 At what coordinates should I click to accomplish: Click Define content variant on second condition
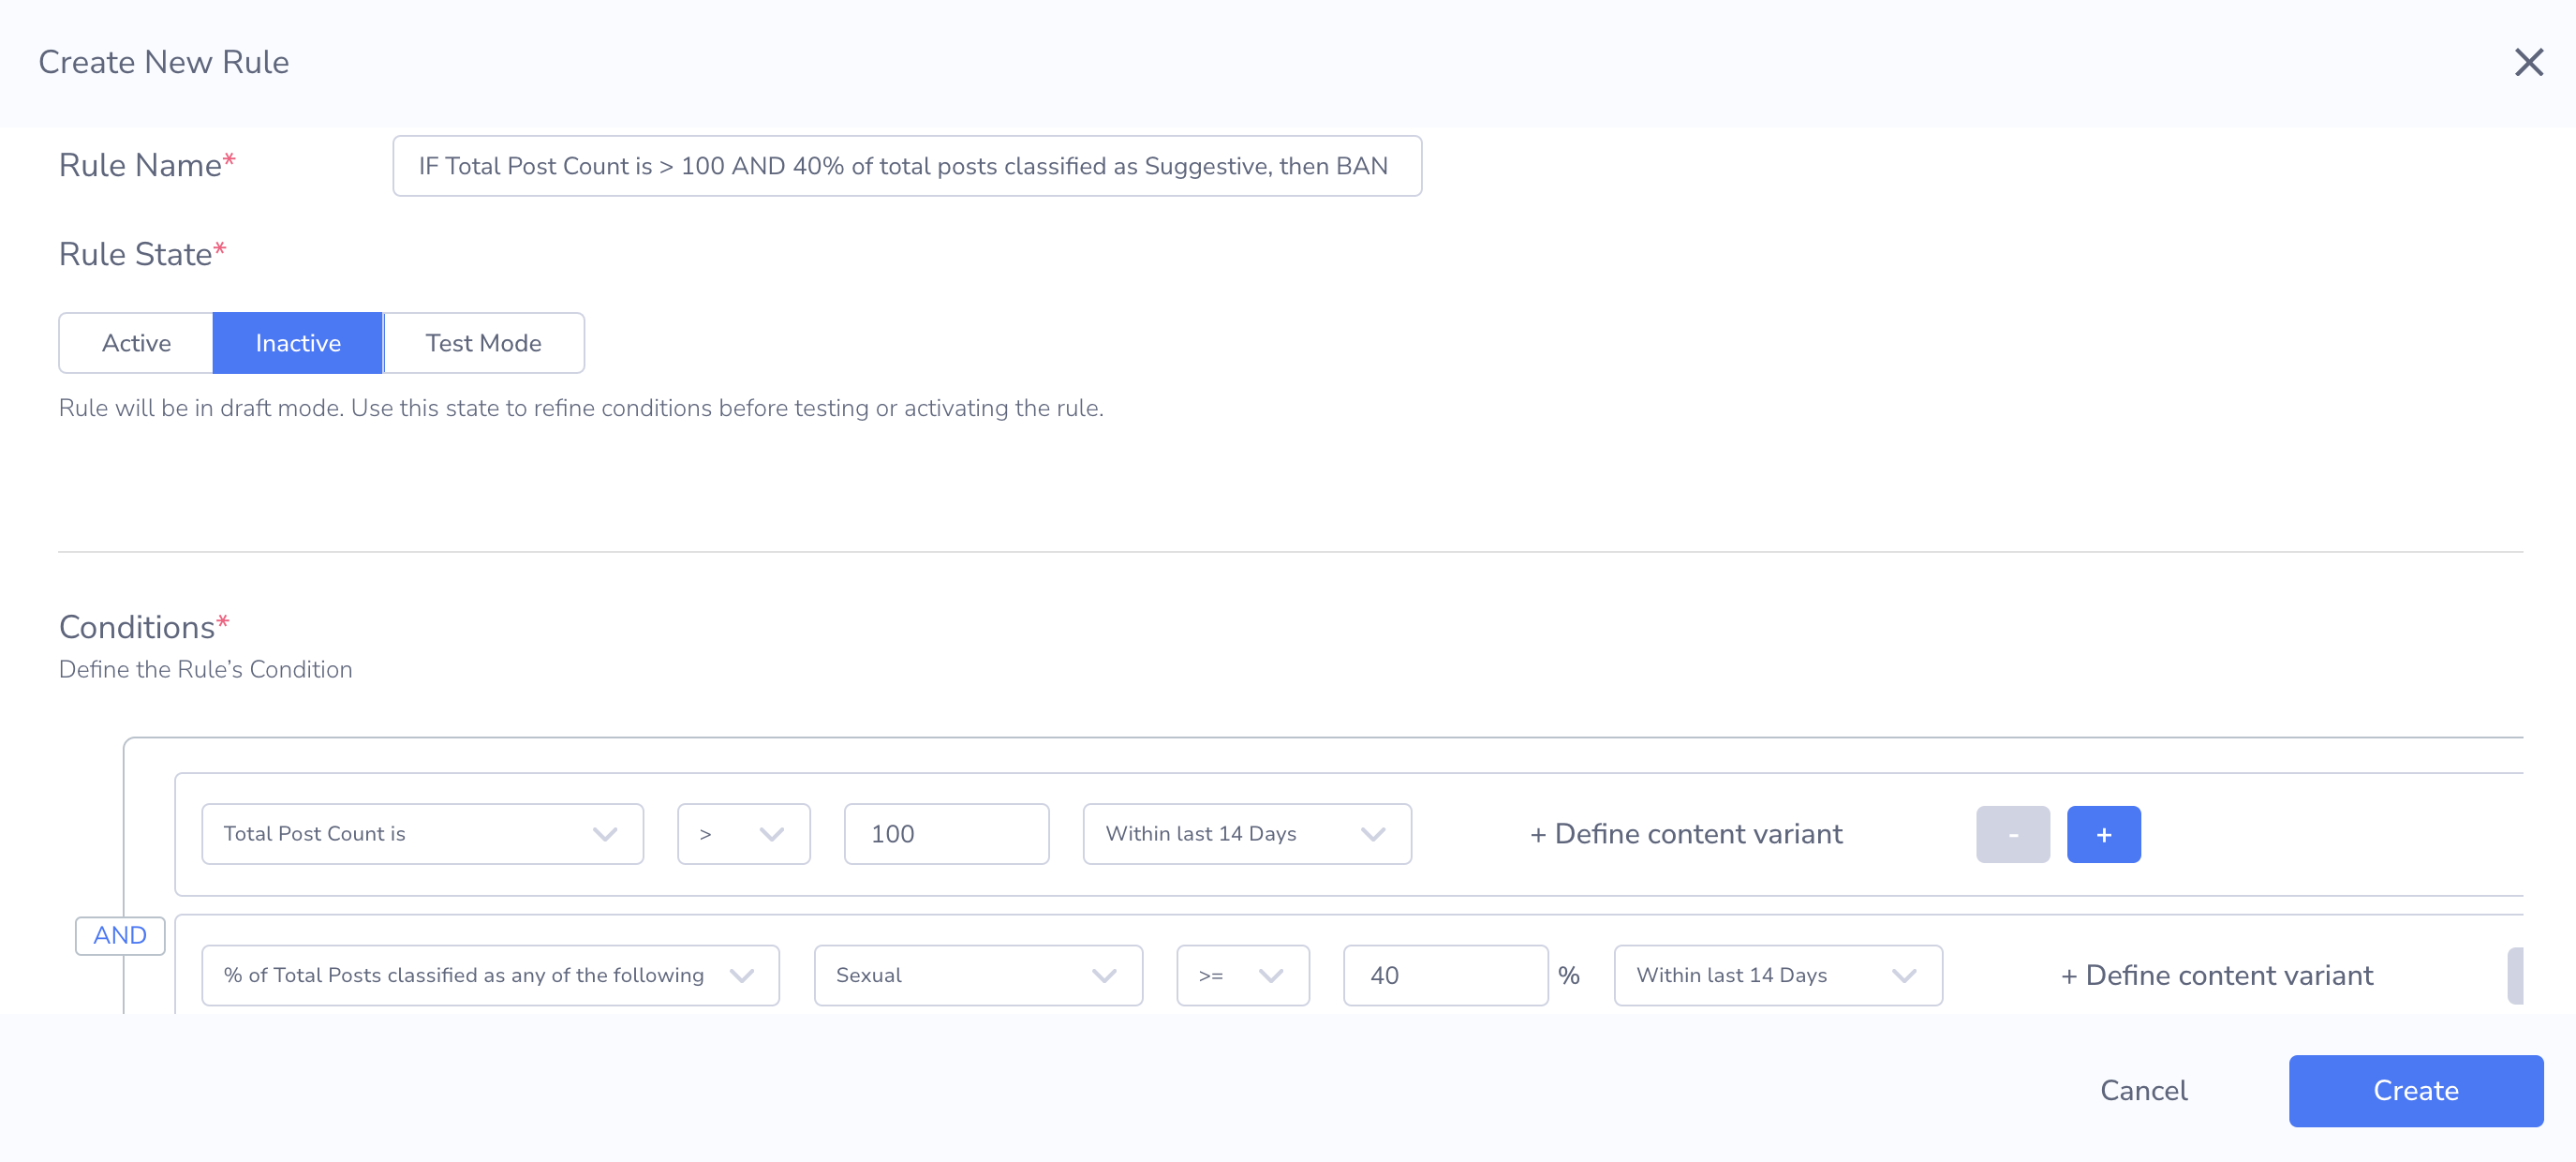point(2217,975)
